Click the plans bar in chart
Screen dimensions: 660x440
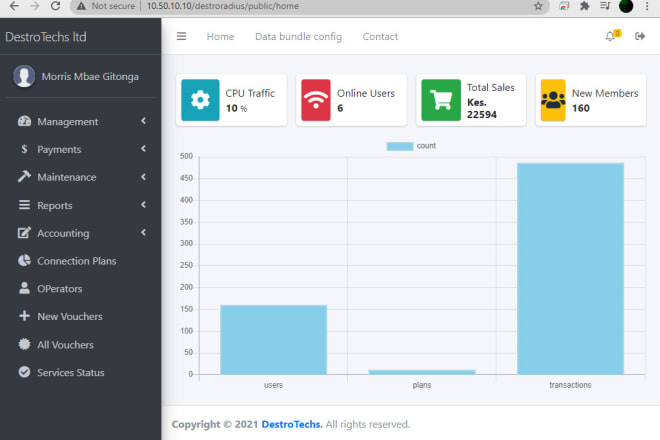click(422, 372)
